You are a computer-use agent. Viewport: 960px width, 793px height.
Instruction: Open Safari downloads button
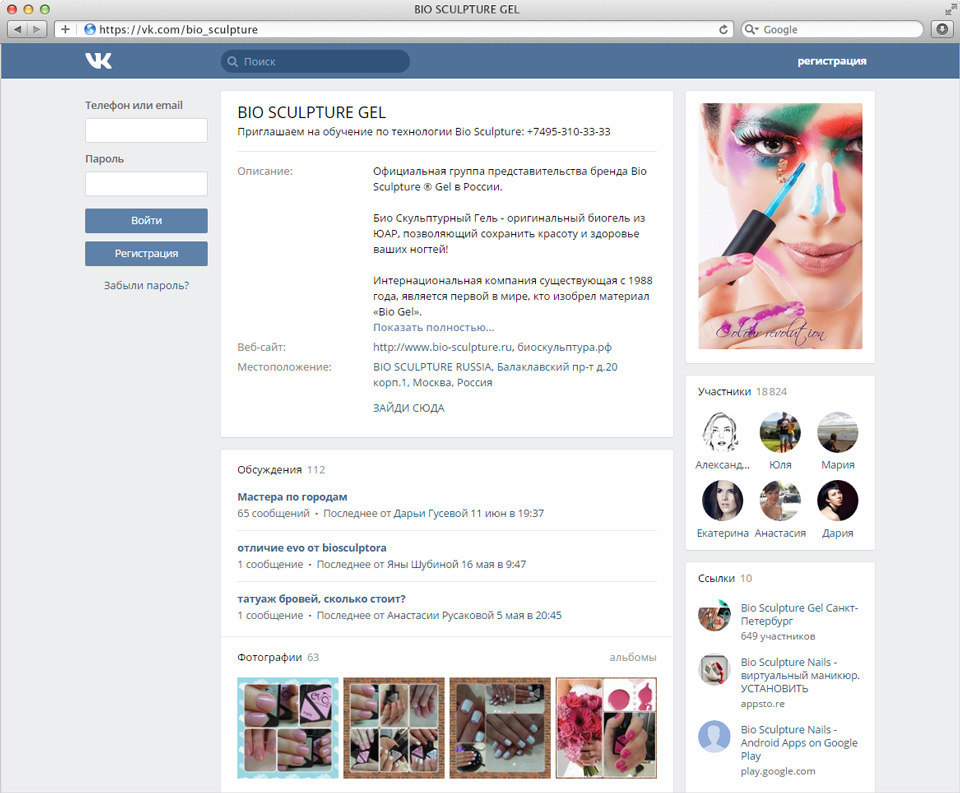943,29
